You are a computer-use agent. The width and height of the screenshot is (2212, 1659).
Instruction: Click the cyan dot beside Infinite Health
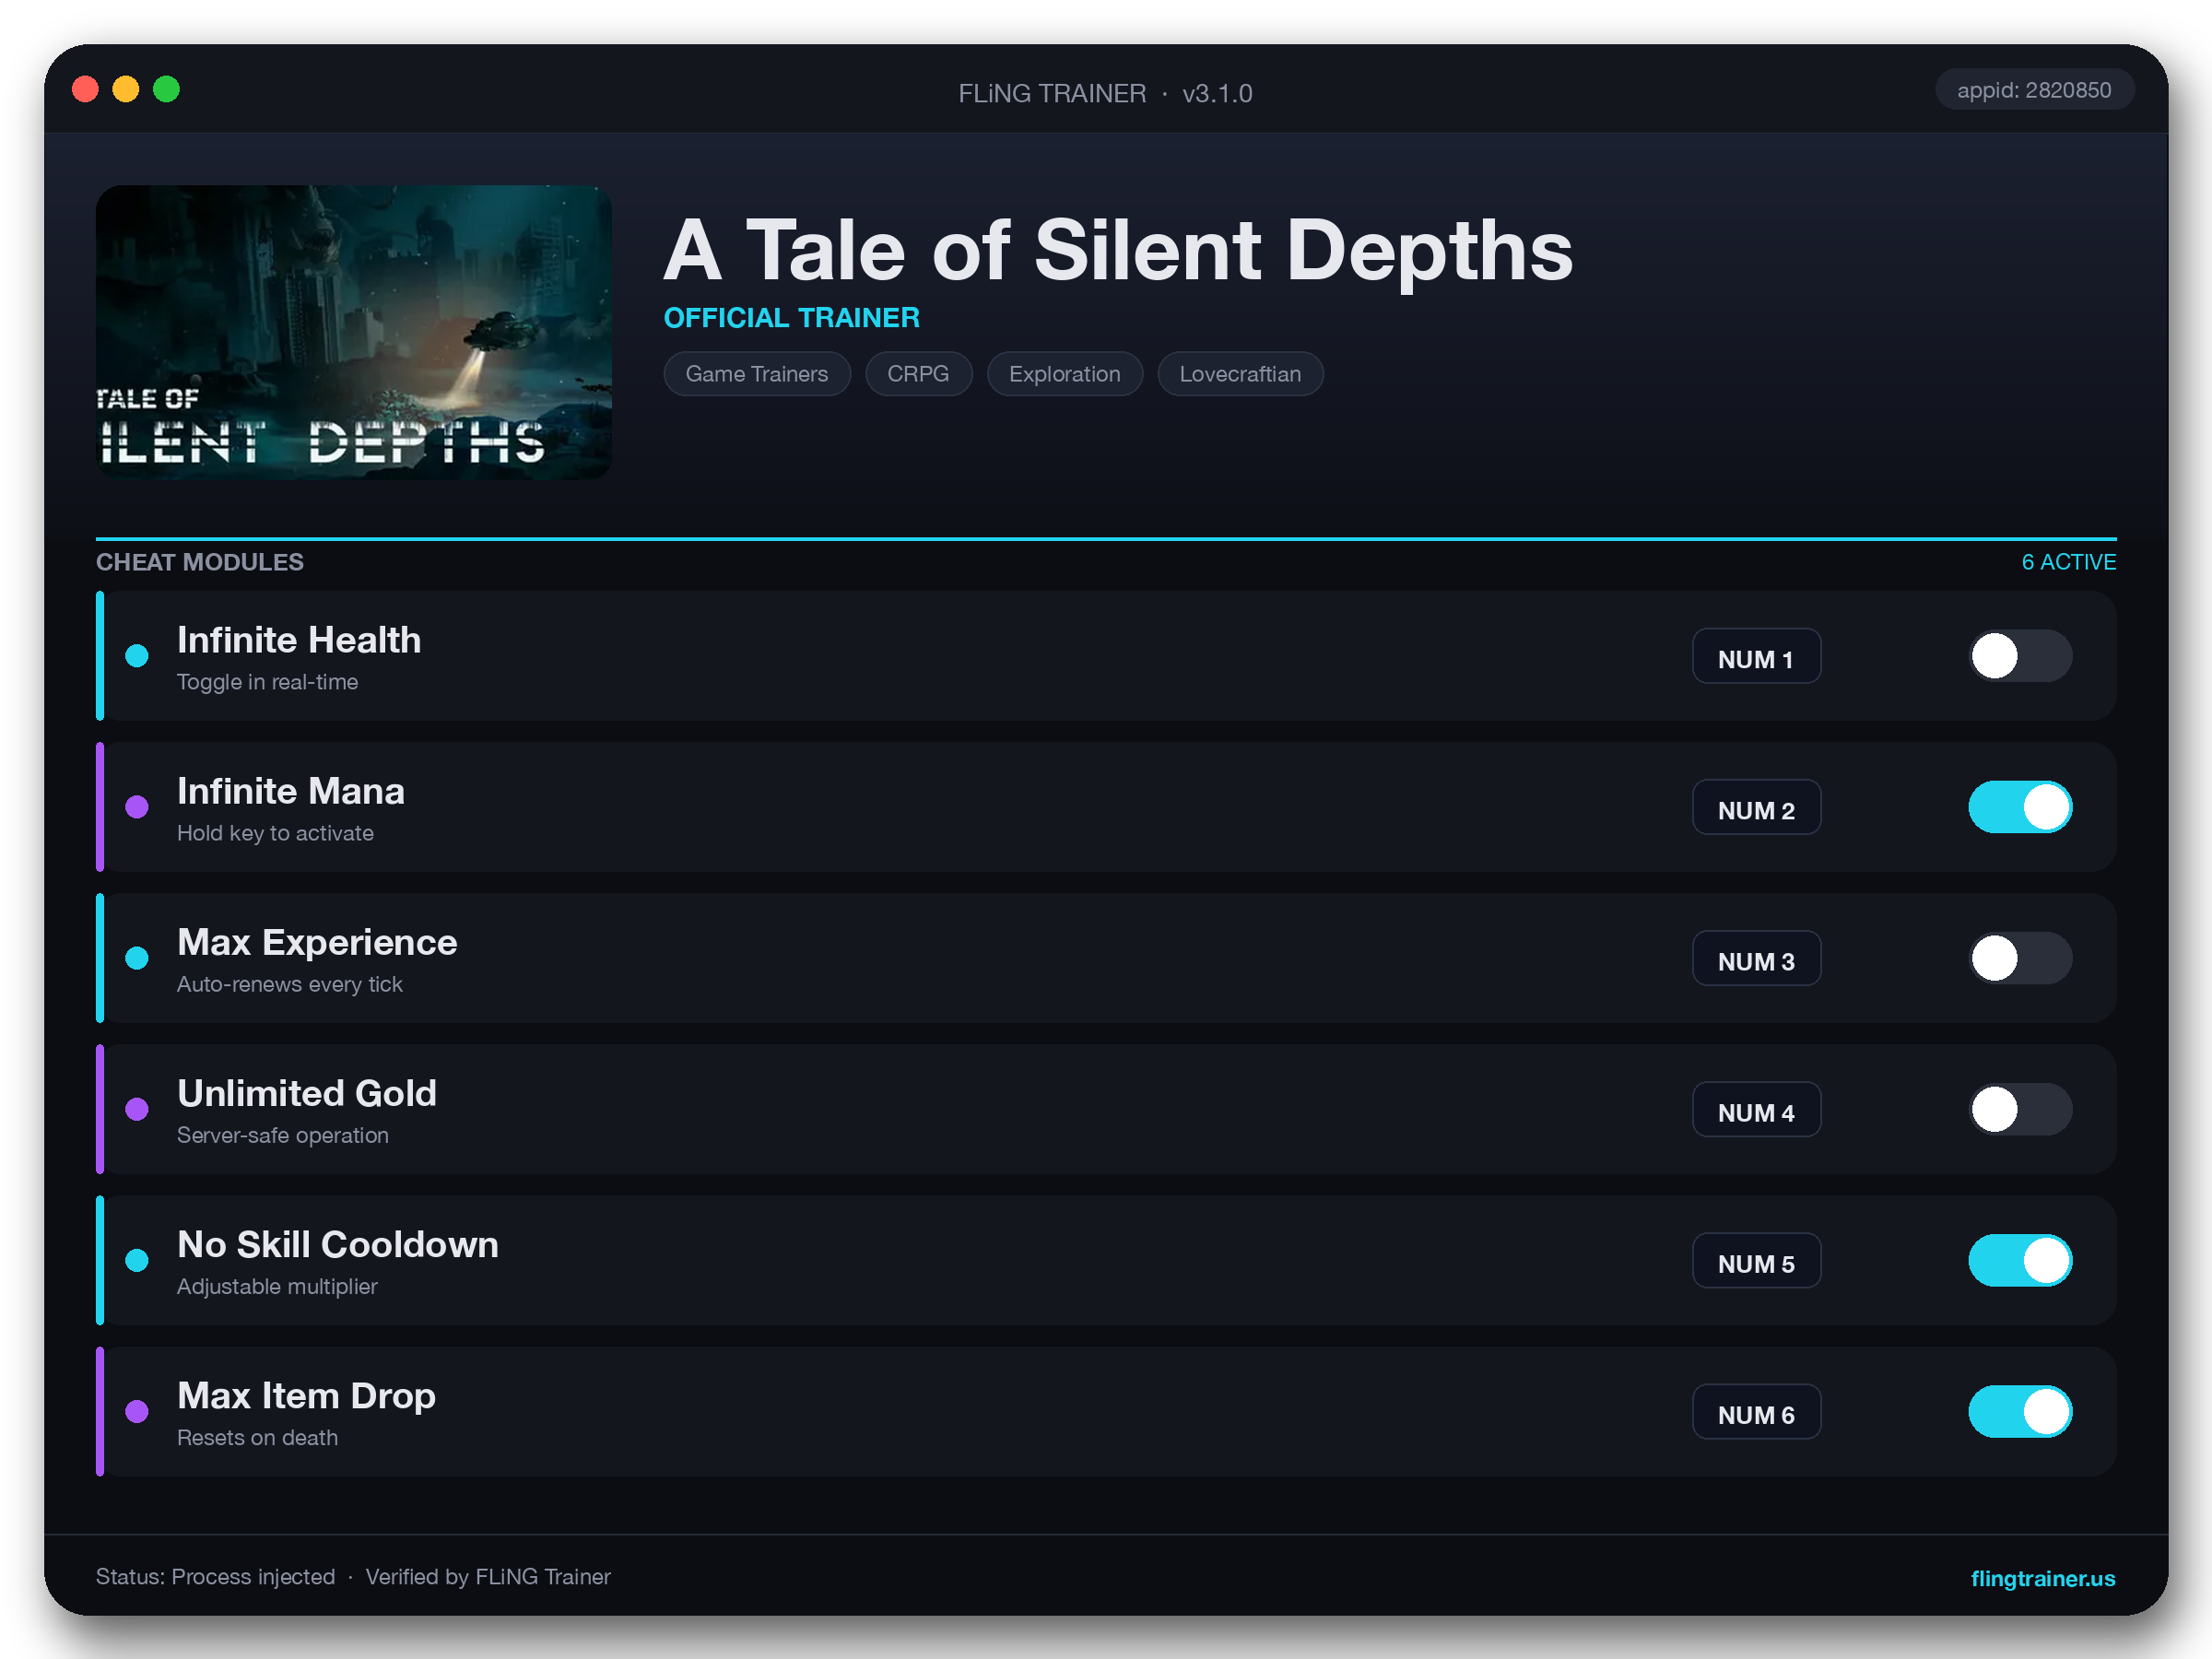(x=137, y=656)
